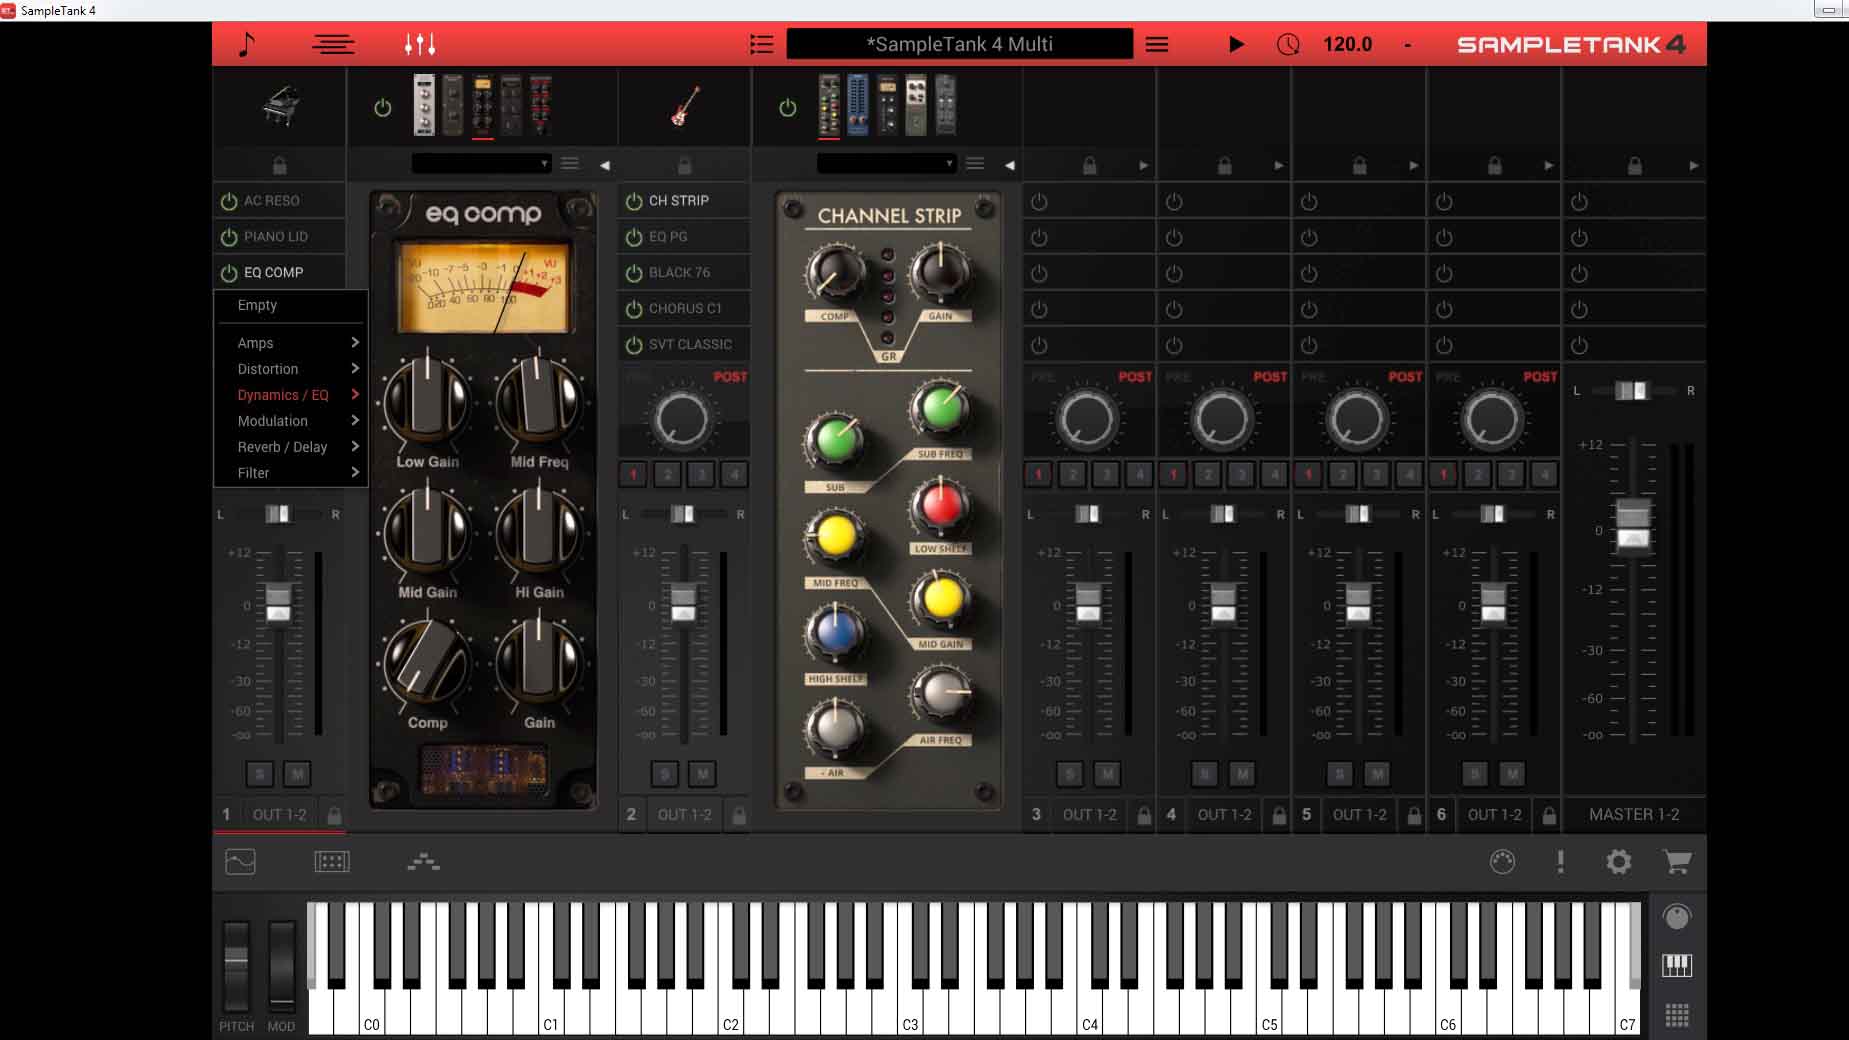Open the exclamation alert icon
The width and height of the screenshot is (1849, 1040).
[x=1560, y=862]
